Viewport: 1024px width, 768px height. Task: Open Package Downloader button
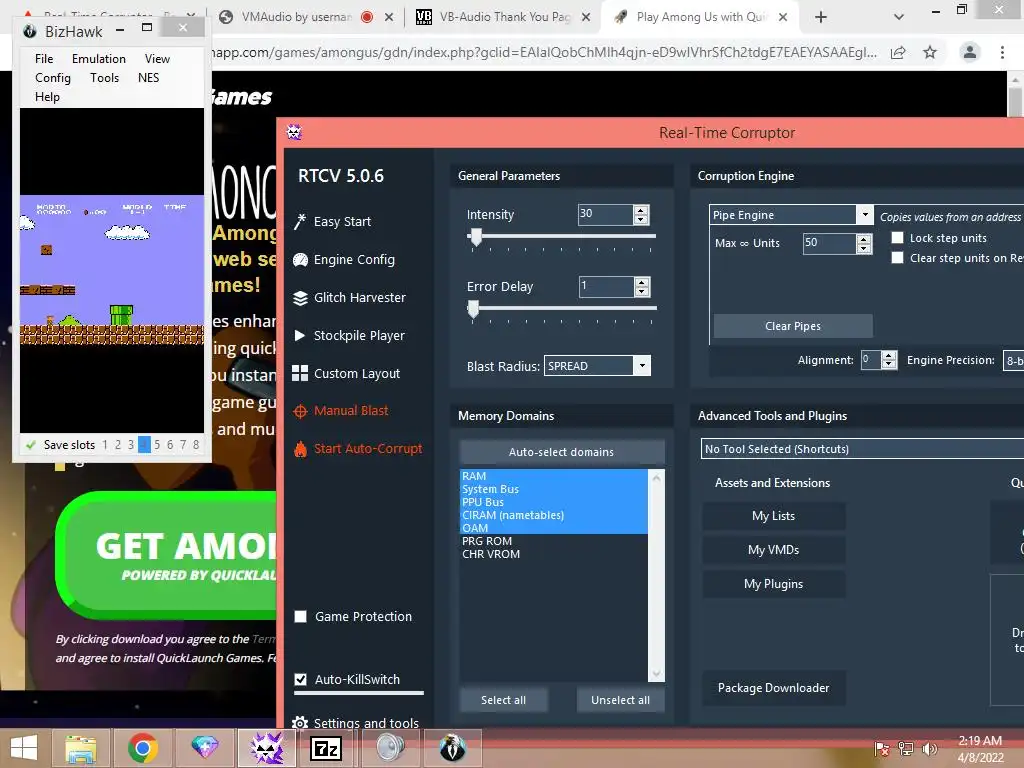[x=774, y=688]
